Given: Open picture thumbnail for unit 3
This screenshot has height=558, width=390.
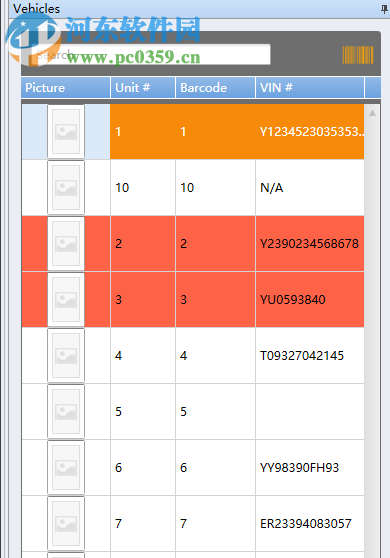Looking at the screenshot, I should tap(66, 299).
